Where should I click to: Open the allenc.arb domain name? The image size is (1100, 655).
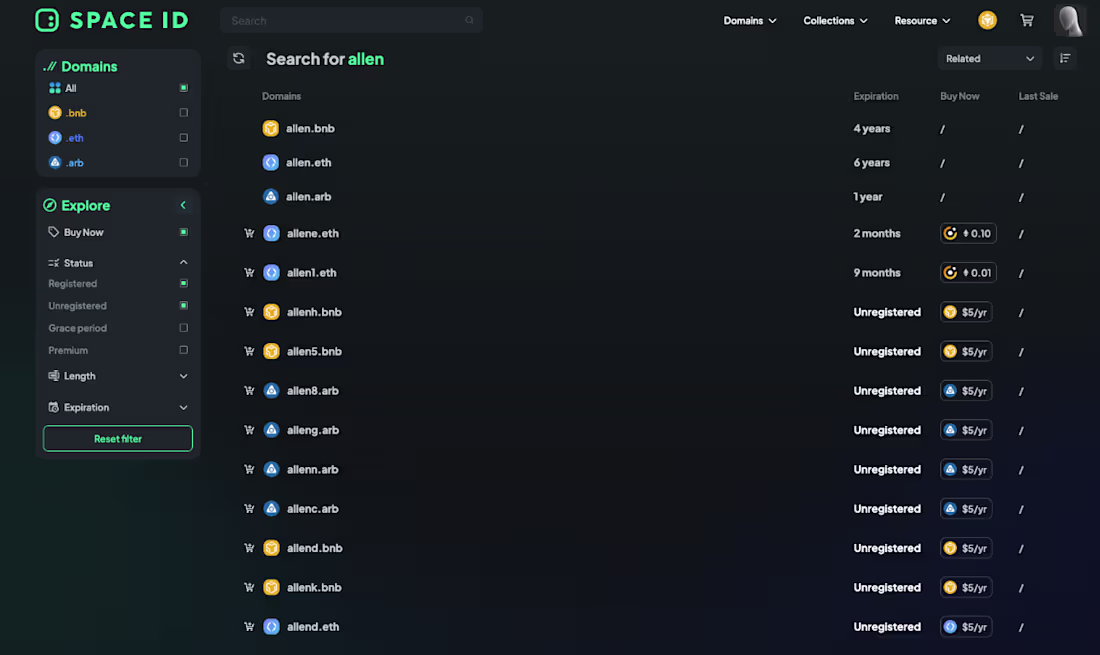313,508
